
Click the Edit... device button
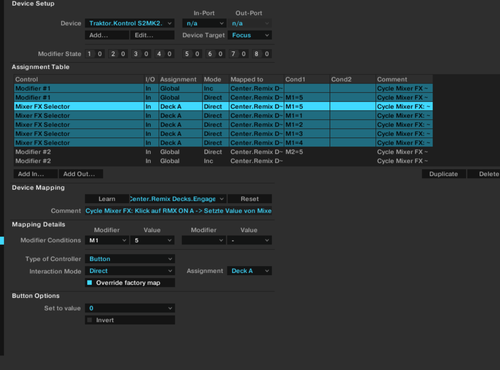[x=152, y=35]
